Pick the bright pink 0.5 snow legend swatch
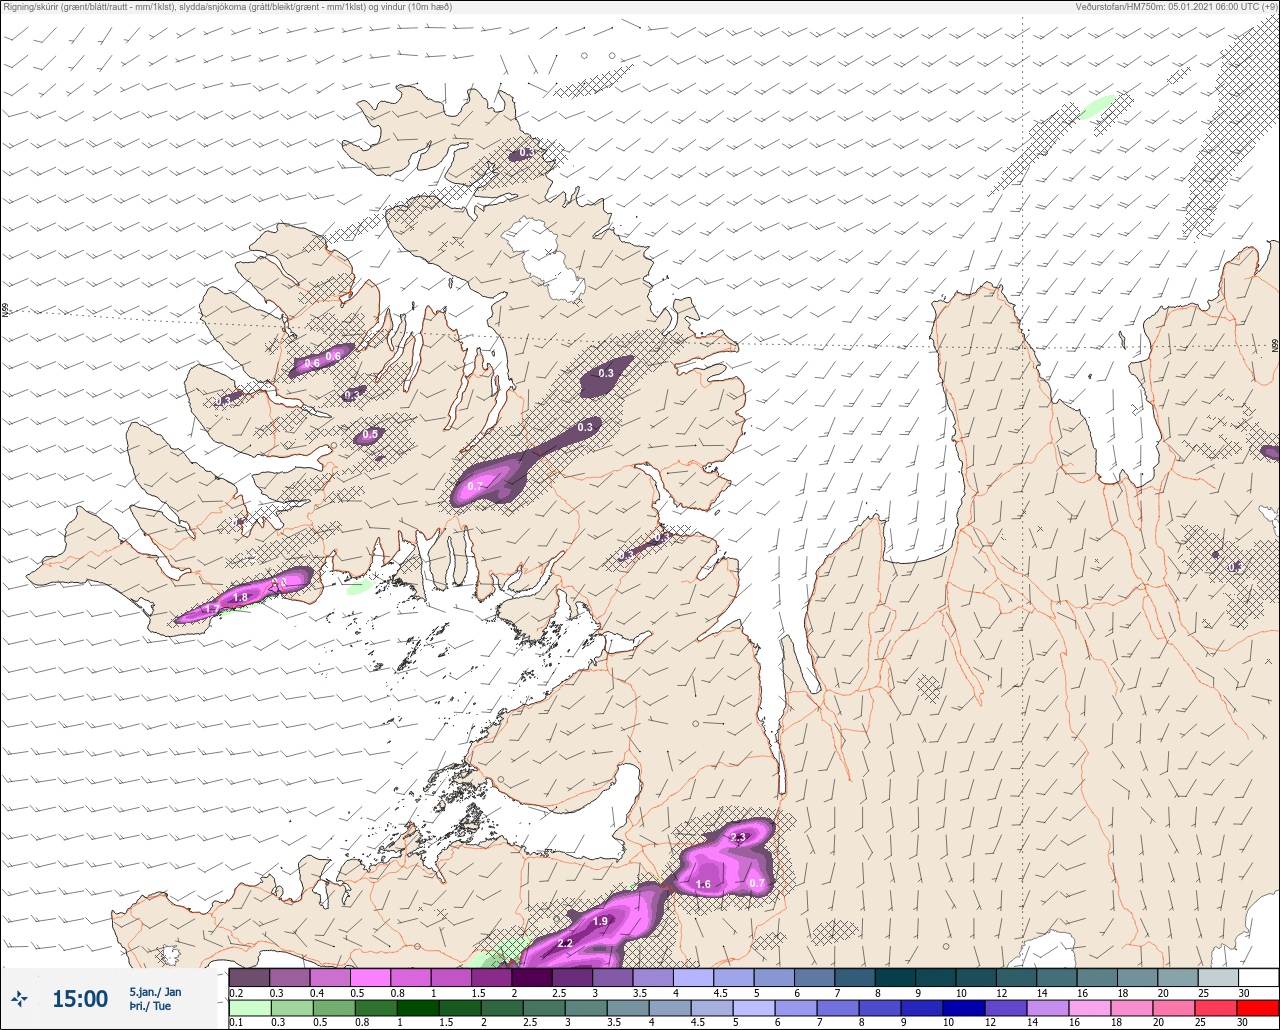 (x=370, y=977)
